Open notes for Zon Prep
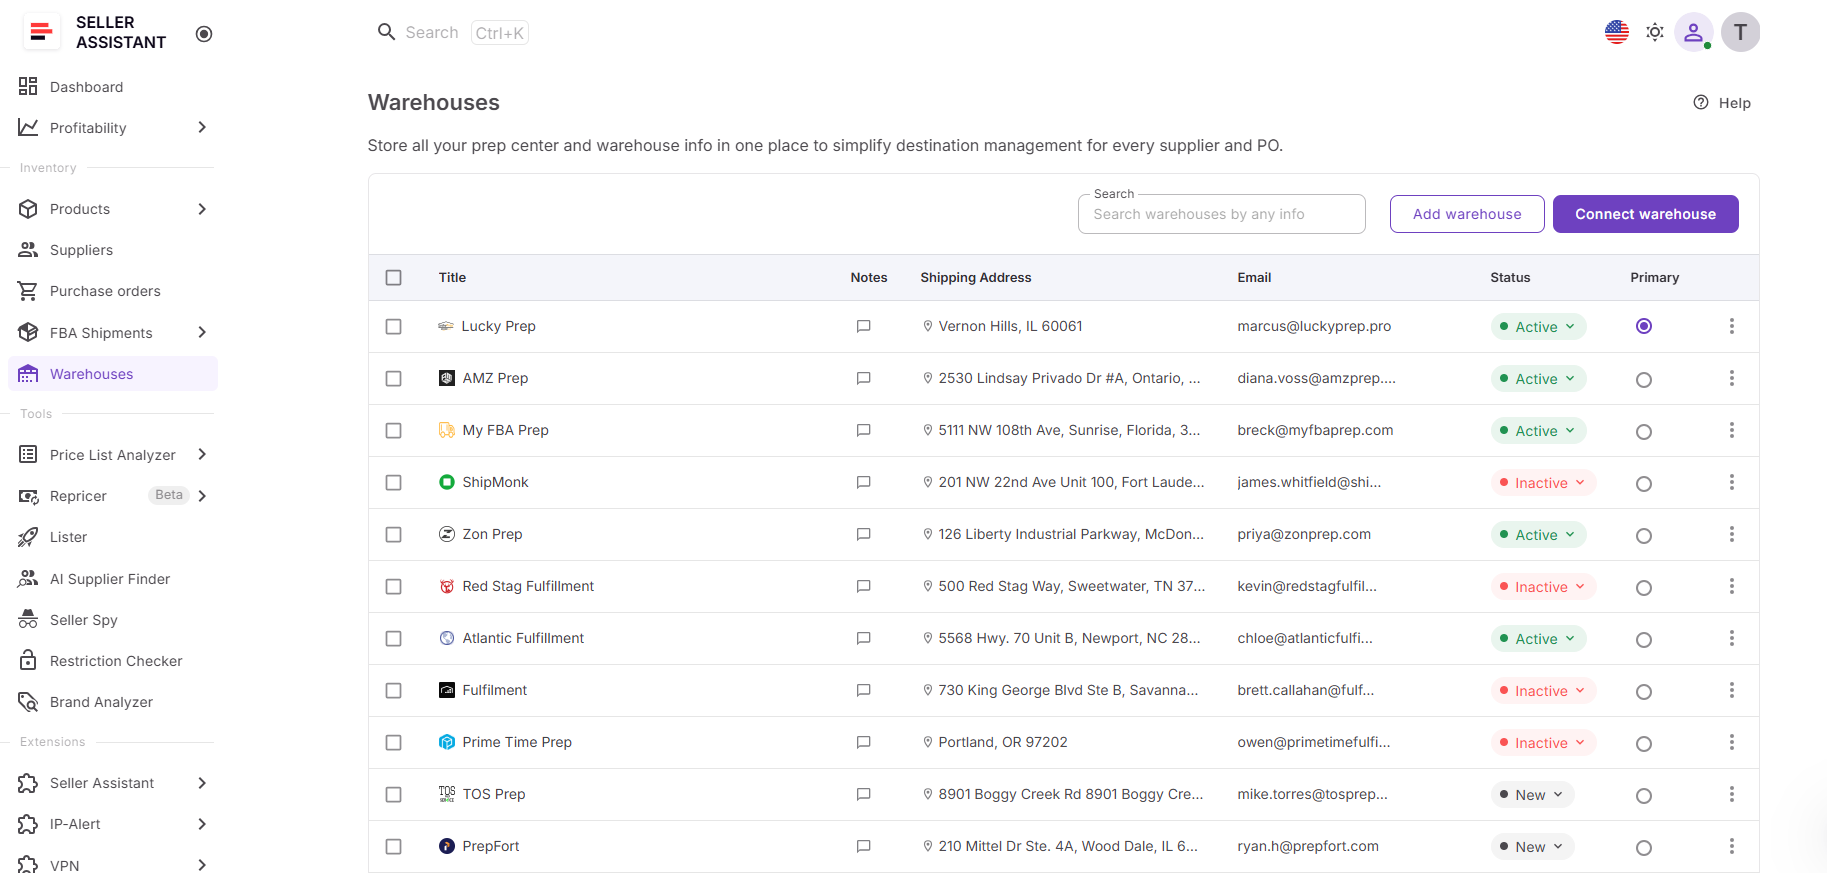The height and width of the screenshot is (873, 1827). 864,534
